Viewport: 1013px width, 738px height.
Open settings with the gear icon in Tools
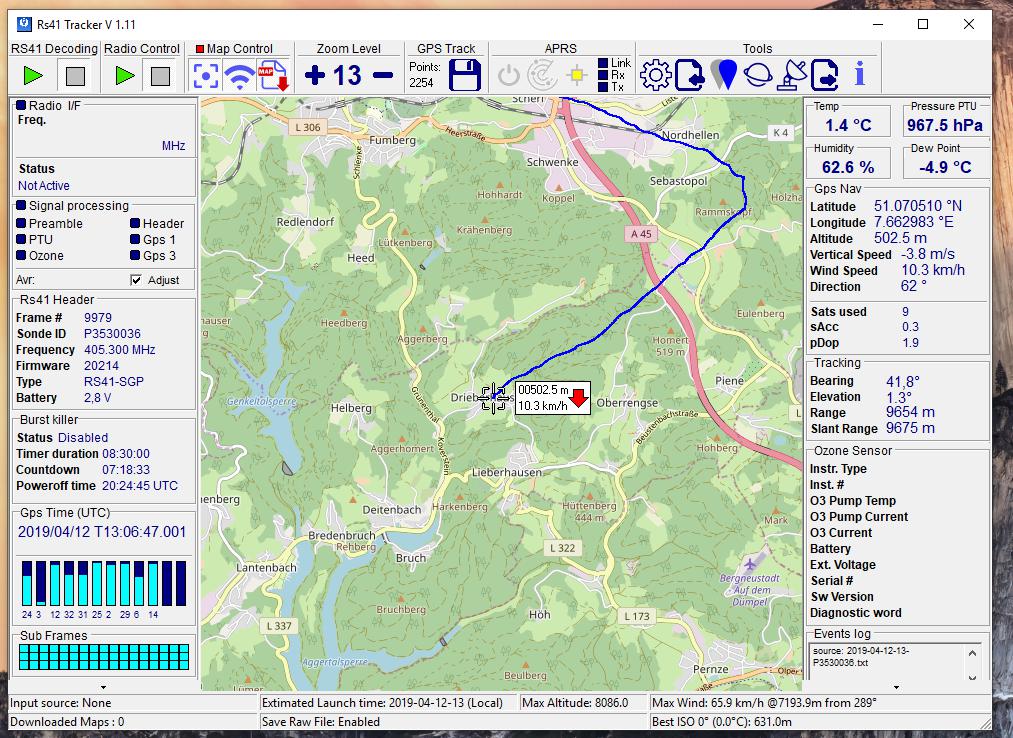(655, 75)
